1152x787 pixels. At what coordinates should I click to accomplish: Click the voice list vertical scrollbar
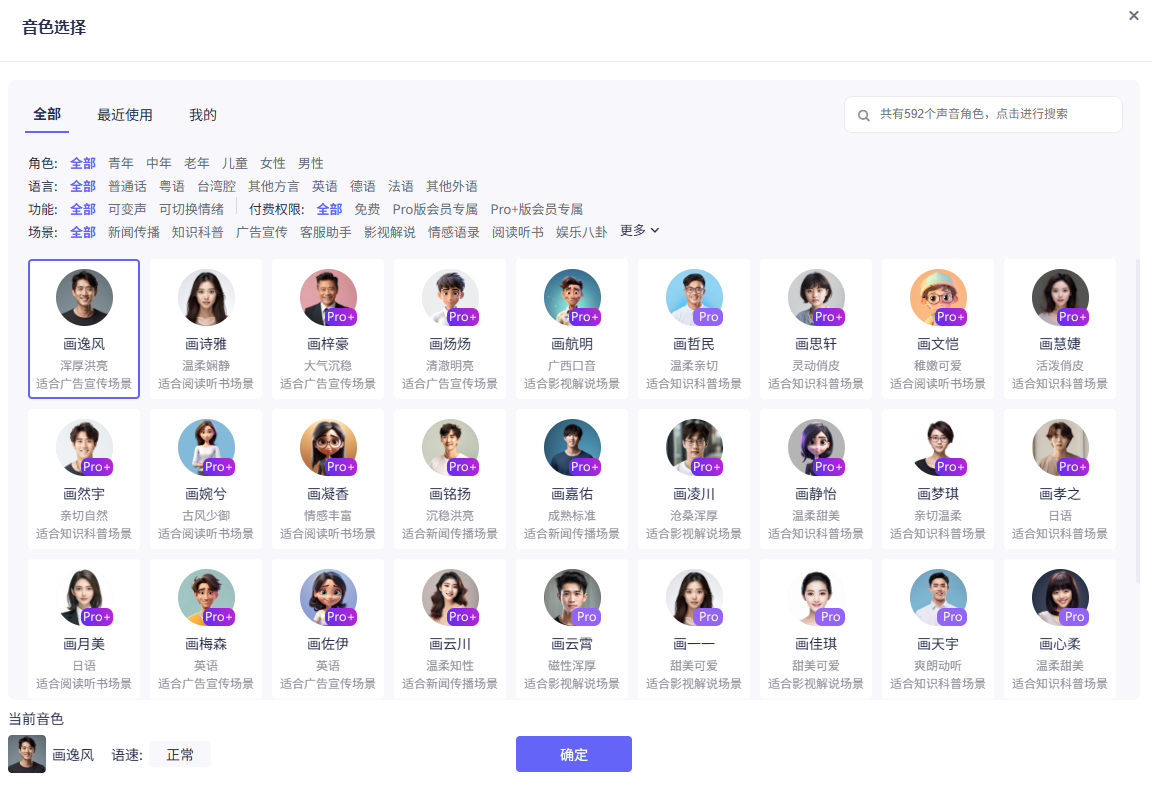coord(1137,420)
